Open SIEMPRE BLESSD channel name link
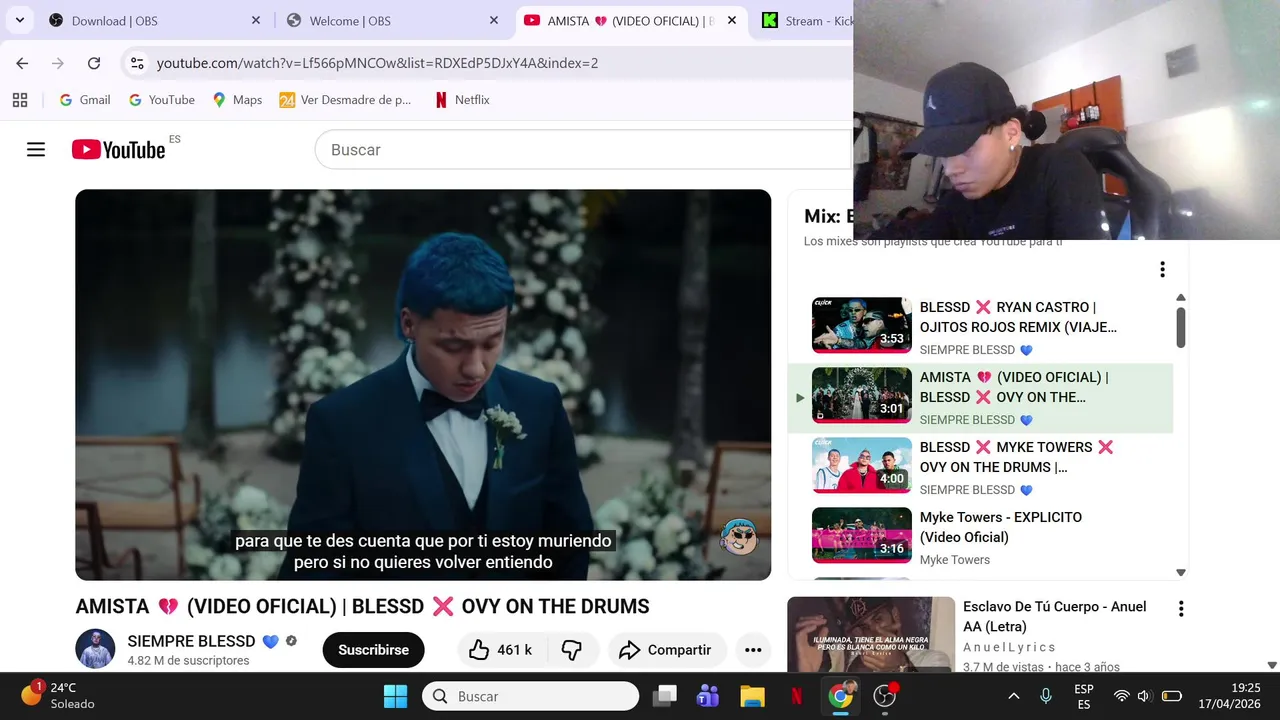Image resolution: width=1280 pixels, height=720 pixels. (x=191, y=641)
